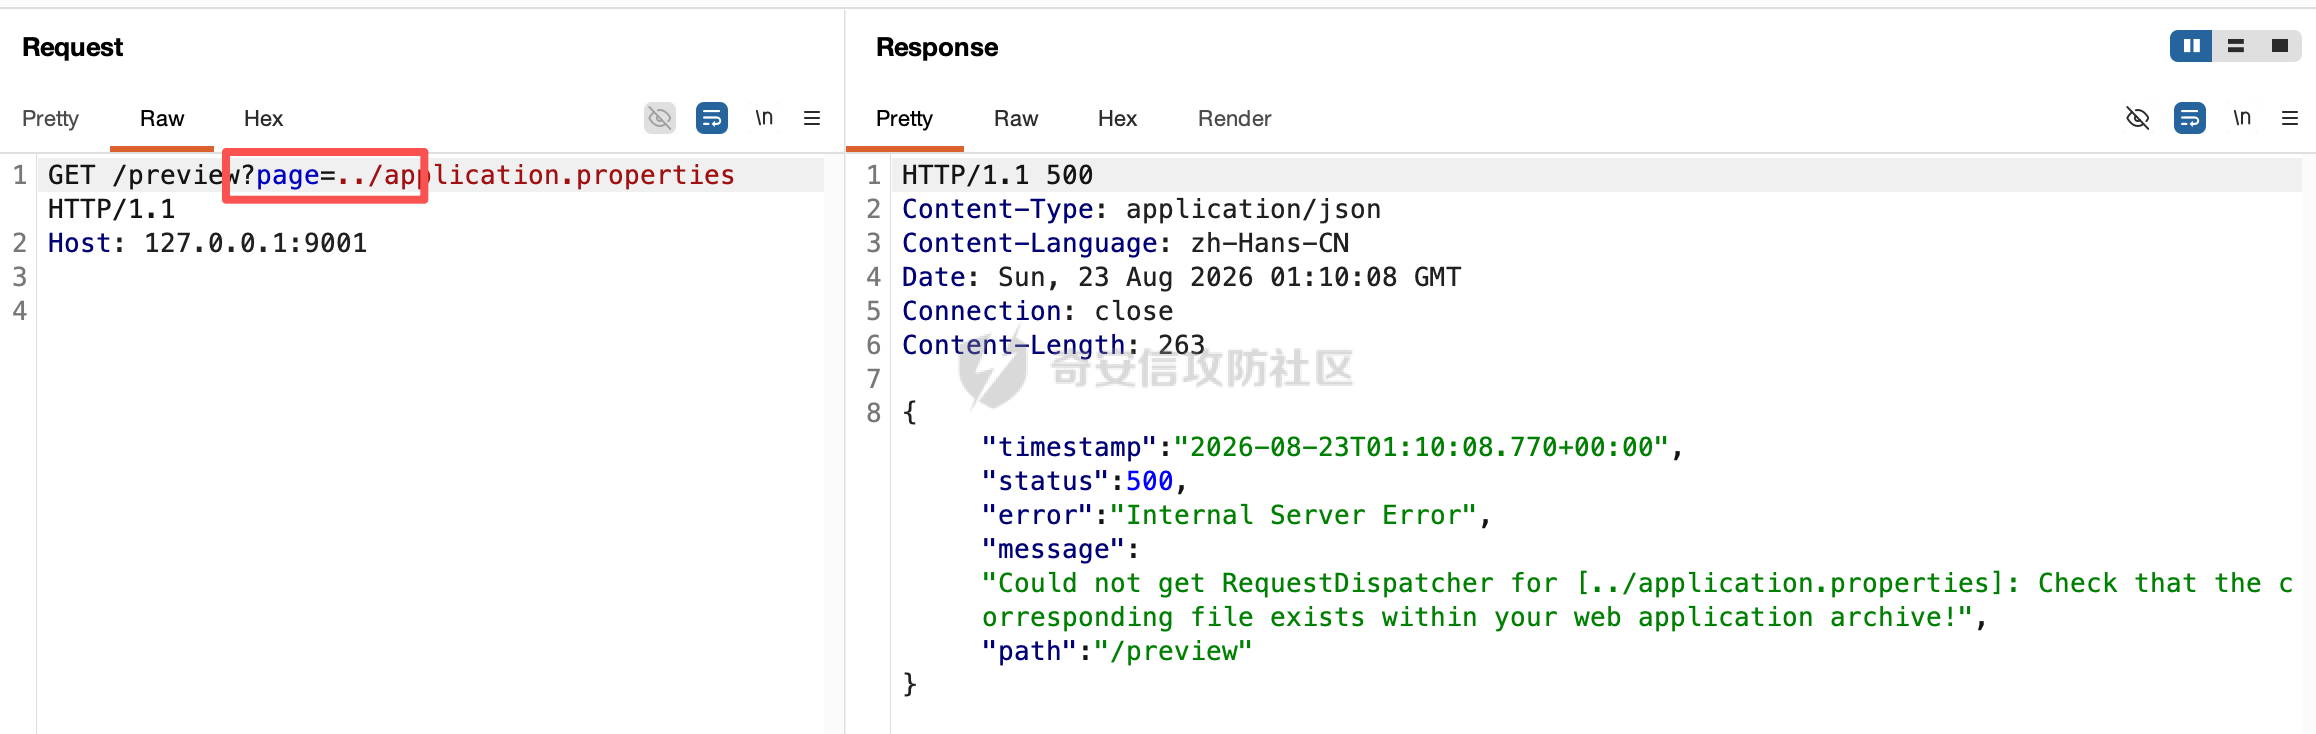Open the Response Render tab
The width and height of the screenshot is (2316, 734).
pyautogui.click(x=1235, y=118)
